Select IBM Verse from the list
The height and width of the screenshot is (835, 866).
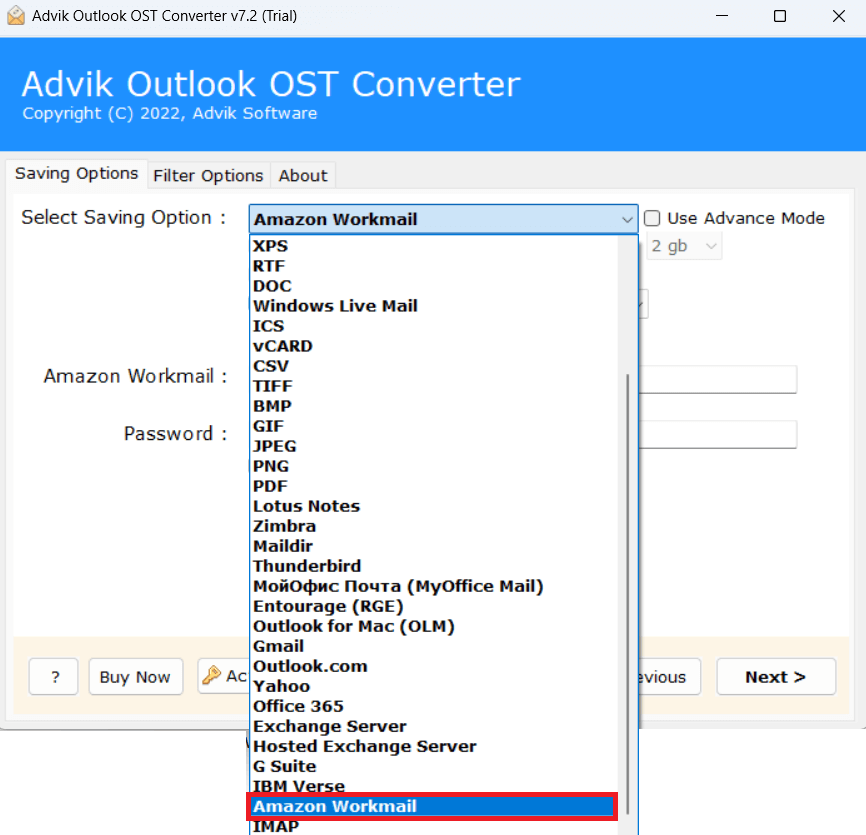[x=434, y=785]
